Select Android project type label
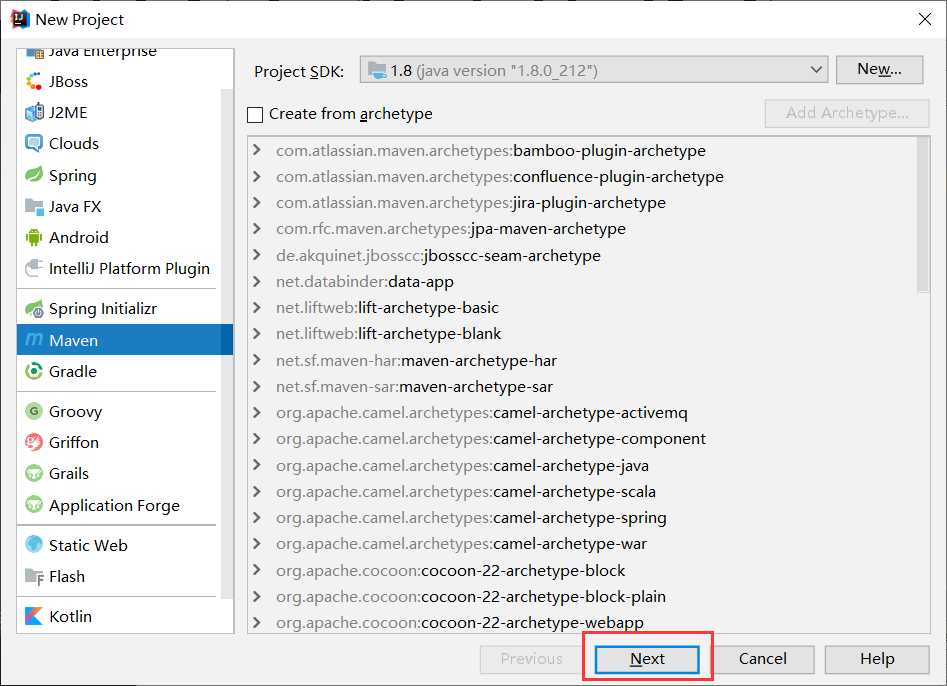Viewport: 947px width, 686px height. click(79, 237)
